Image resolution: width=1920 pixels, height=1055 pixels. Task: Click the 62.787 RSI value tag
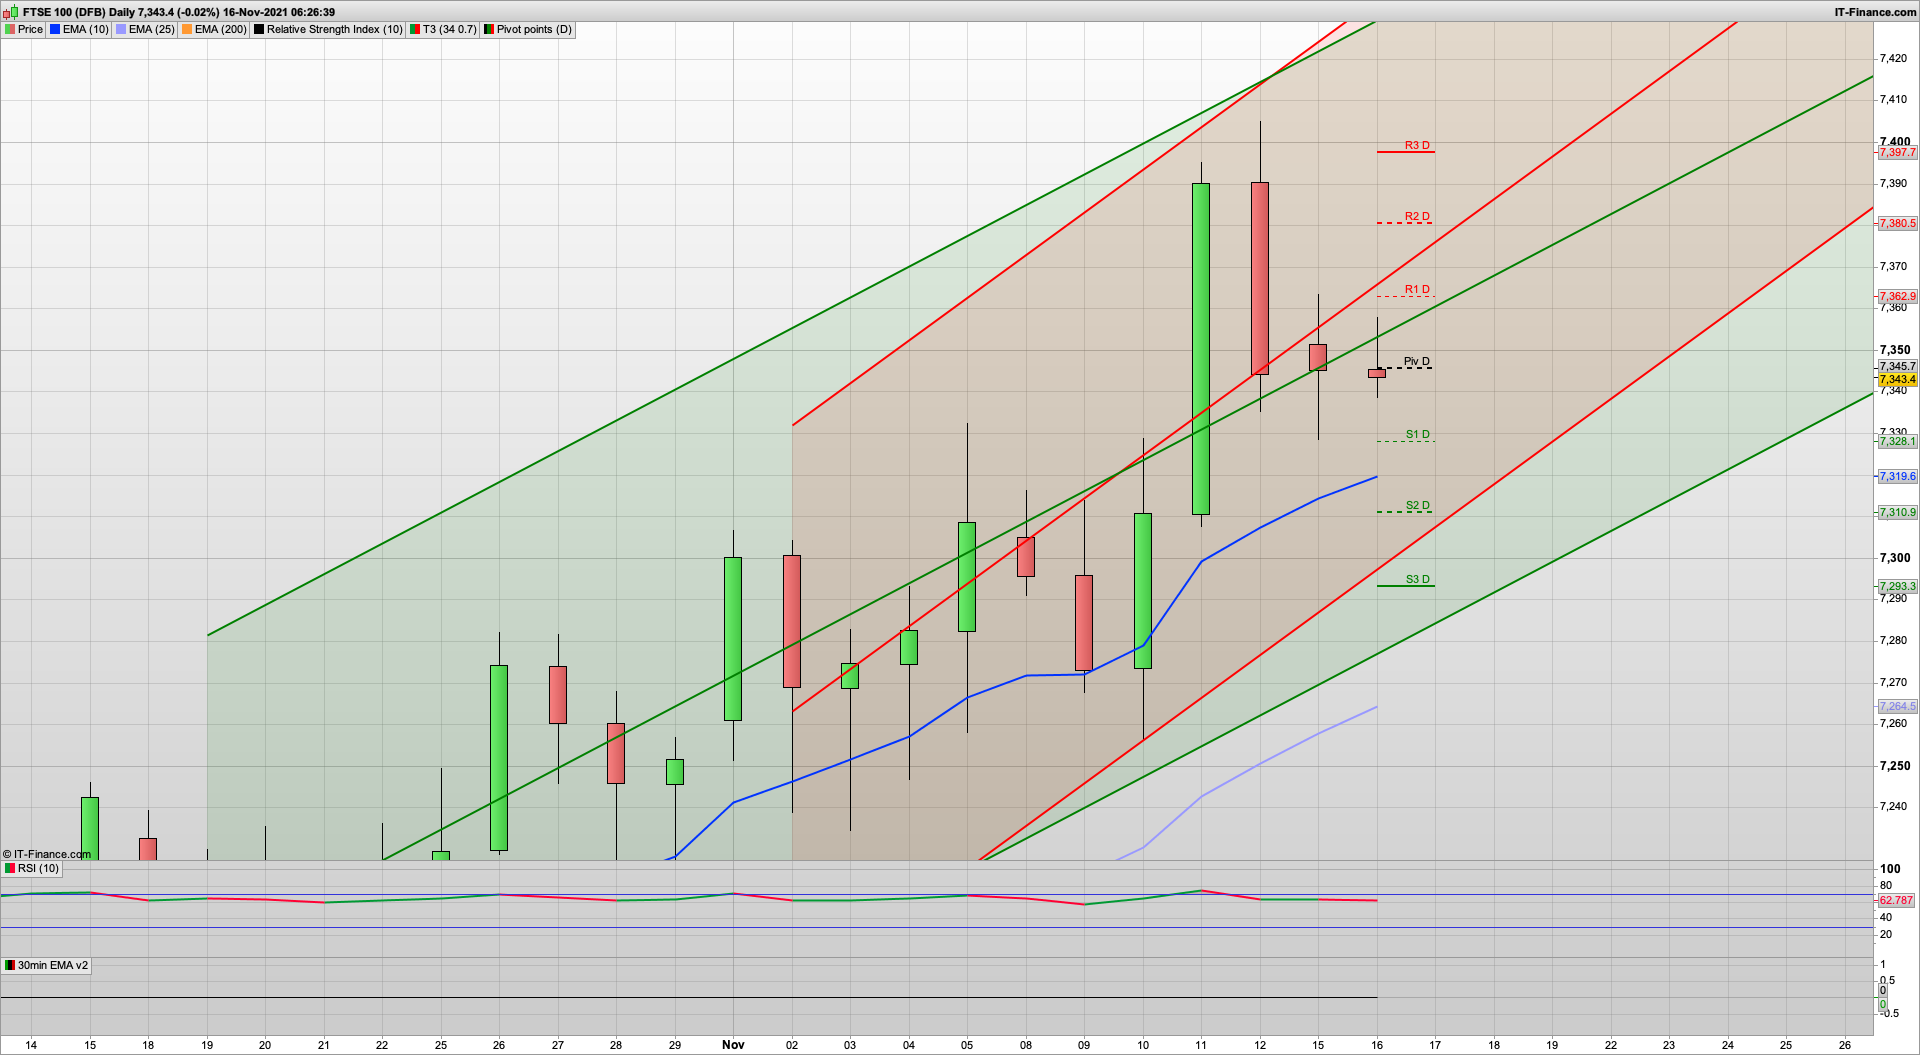pos(1896,900)
